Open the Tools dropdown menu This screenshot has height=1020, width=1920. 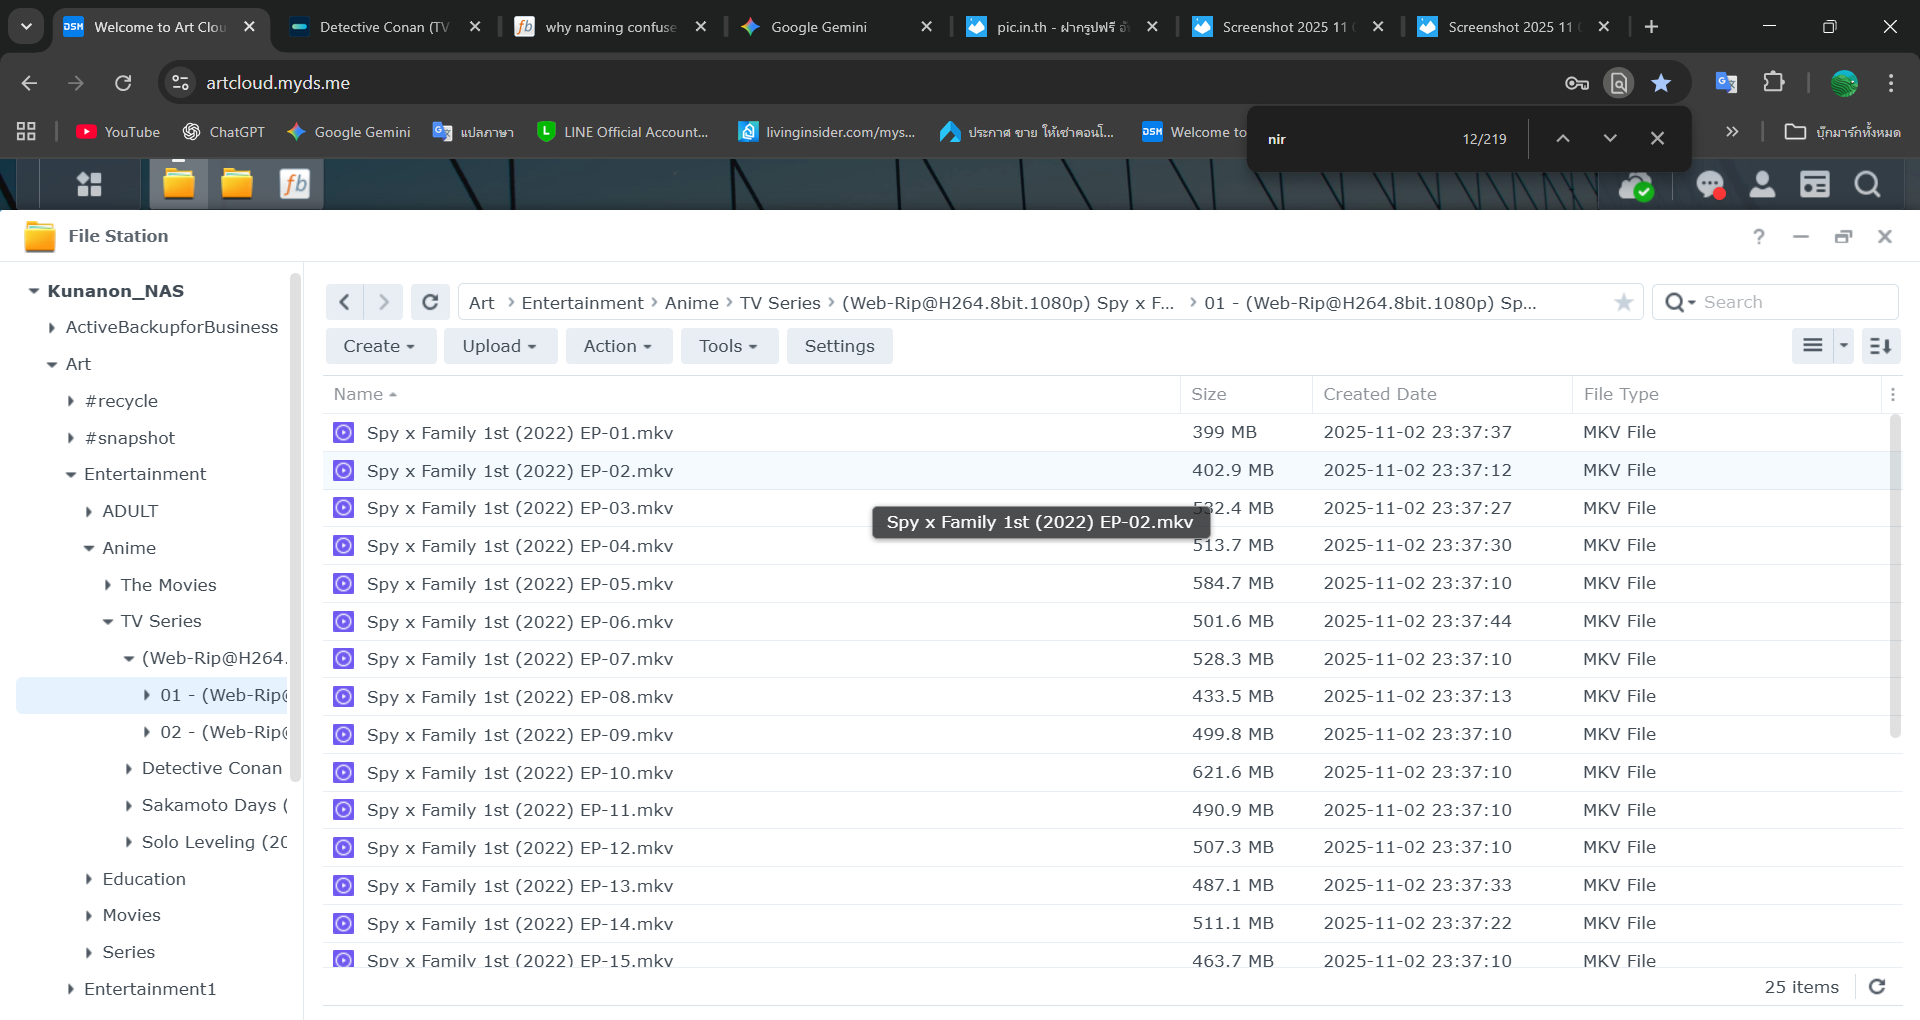(x=728, y=346)
